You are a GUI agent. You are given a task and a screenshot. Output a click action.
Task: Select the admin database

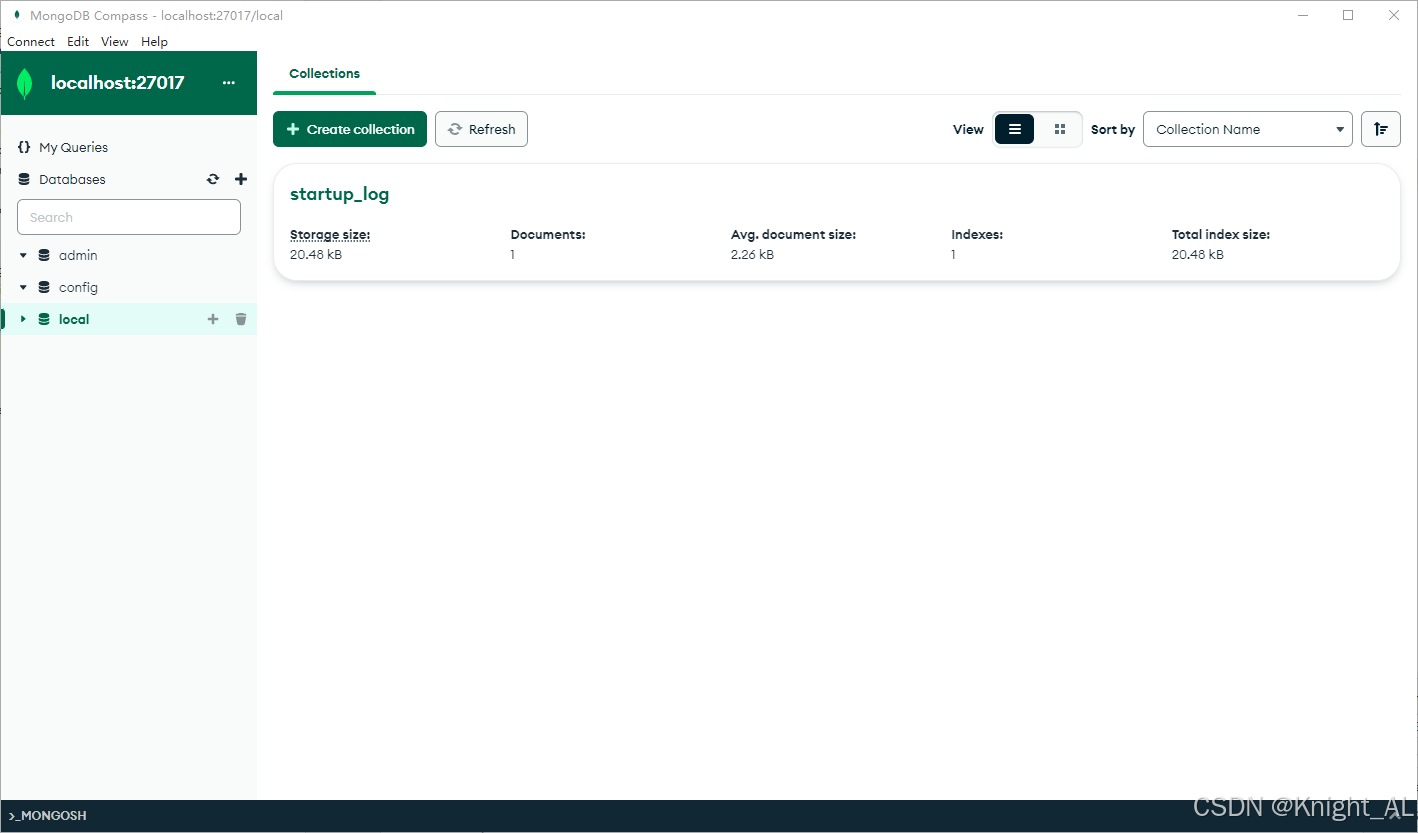pyautogui.click(x=78, y=255)
